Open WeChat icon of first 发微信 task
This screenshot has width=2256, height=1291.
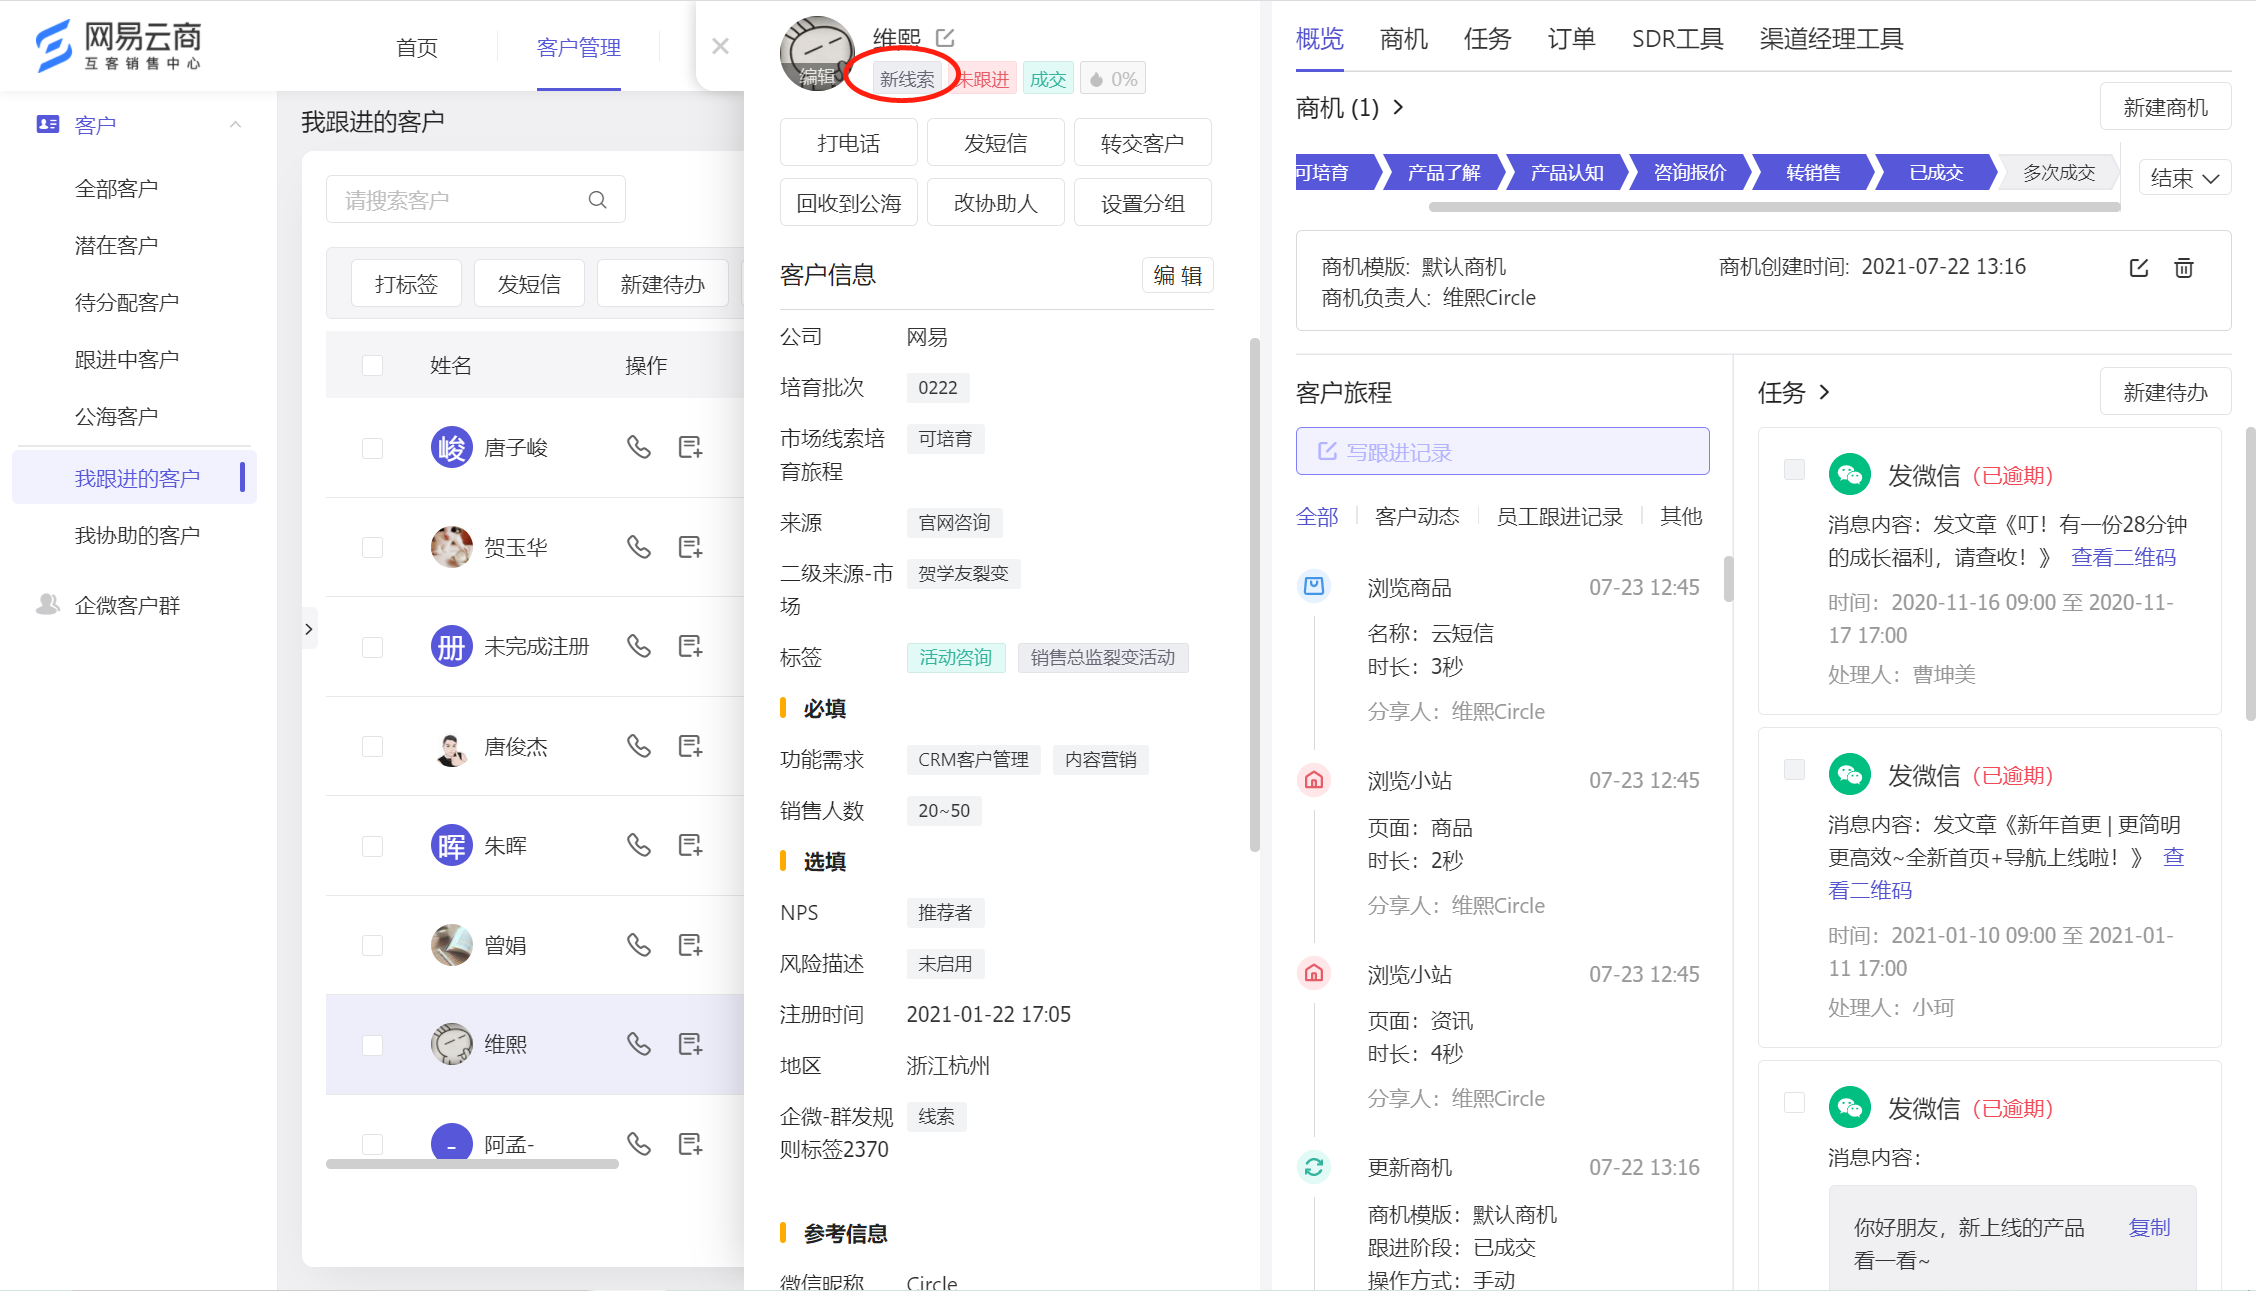1849,474
